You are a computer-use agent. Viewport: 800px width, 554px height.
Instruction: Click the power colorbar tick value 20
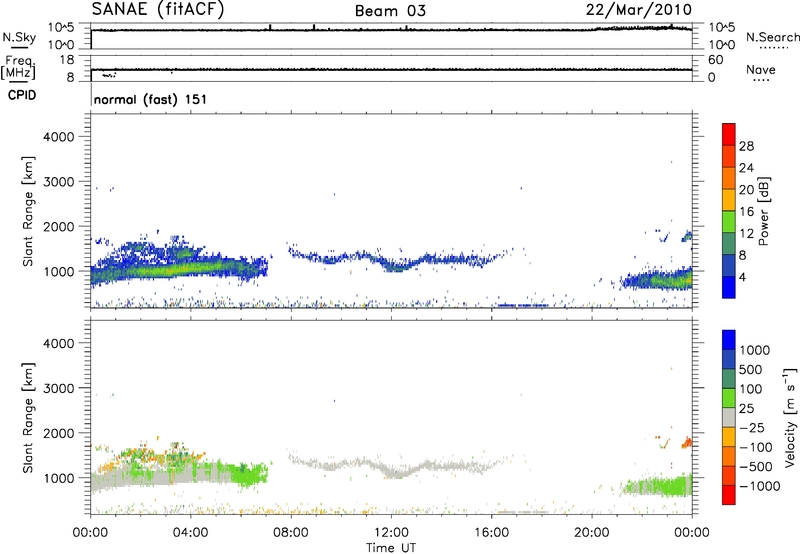746,190
